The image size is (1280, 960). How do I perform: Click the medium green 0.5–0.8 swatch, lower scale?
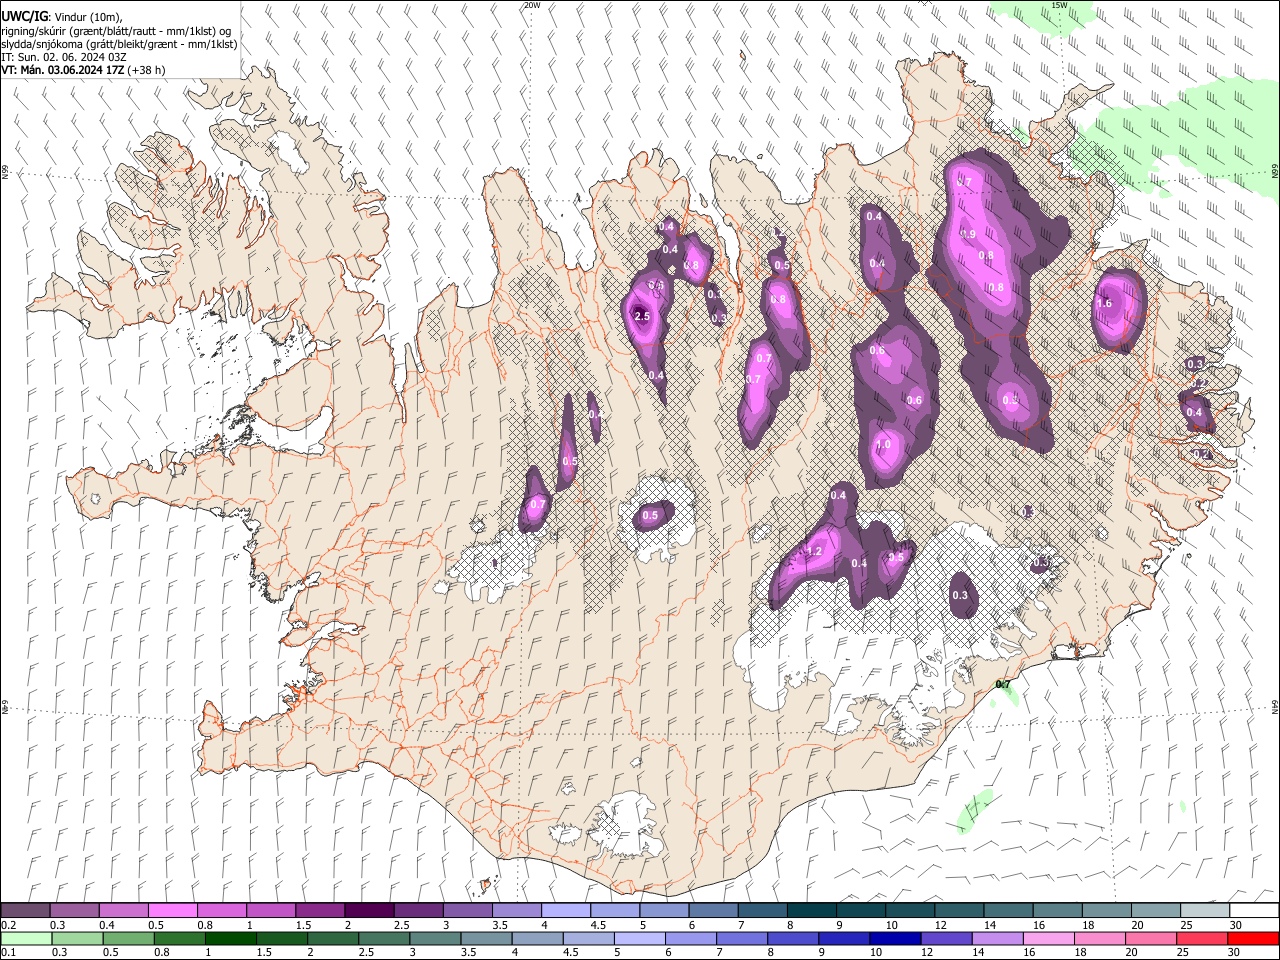click(128, 938)
